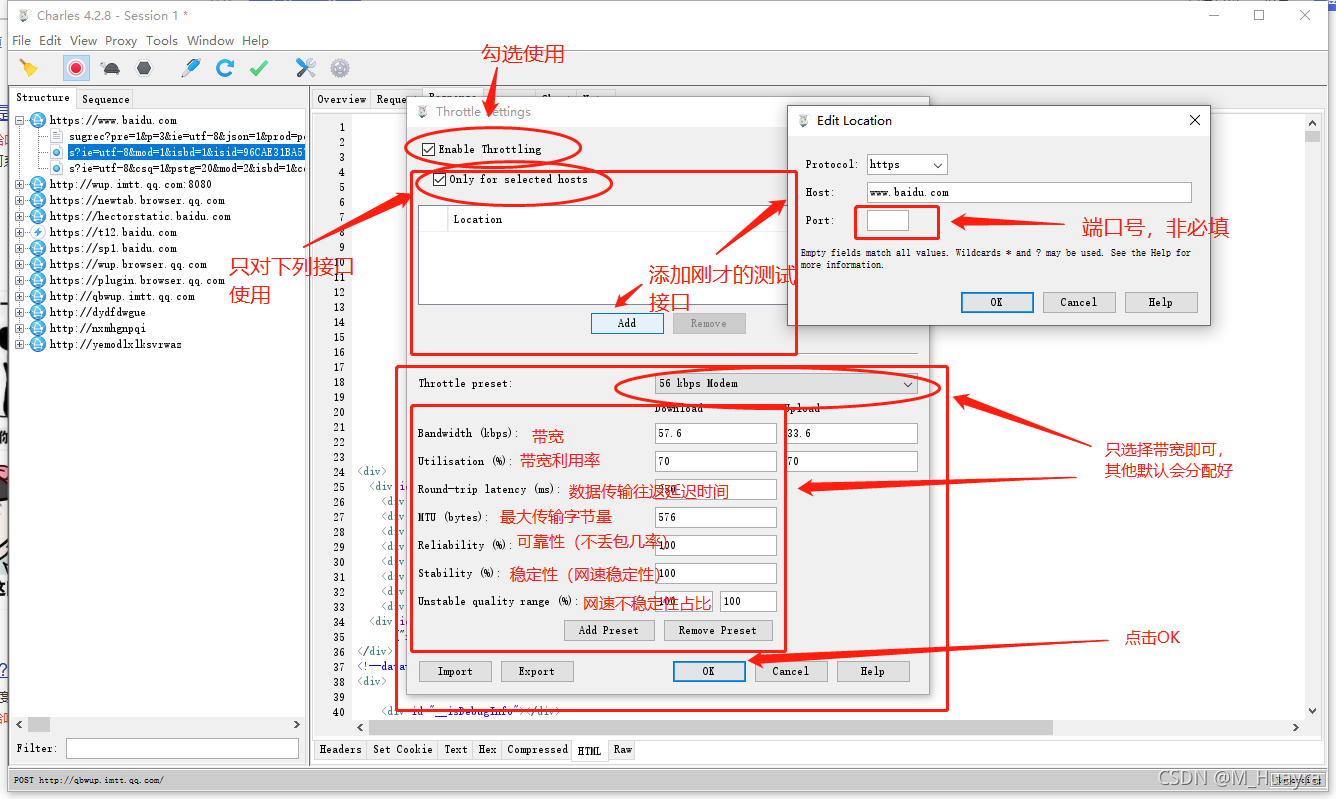Image resolution: width=1336 pixels, height=799 pixels.
Task: Click the globe icon beside https://www.baidu.com
Action: coord(38,120)
